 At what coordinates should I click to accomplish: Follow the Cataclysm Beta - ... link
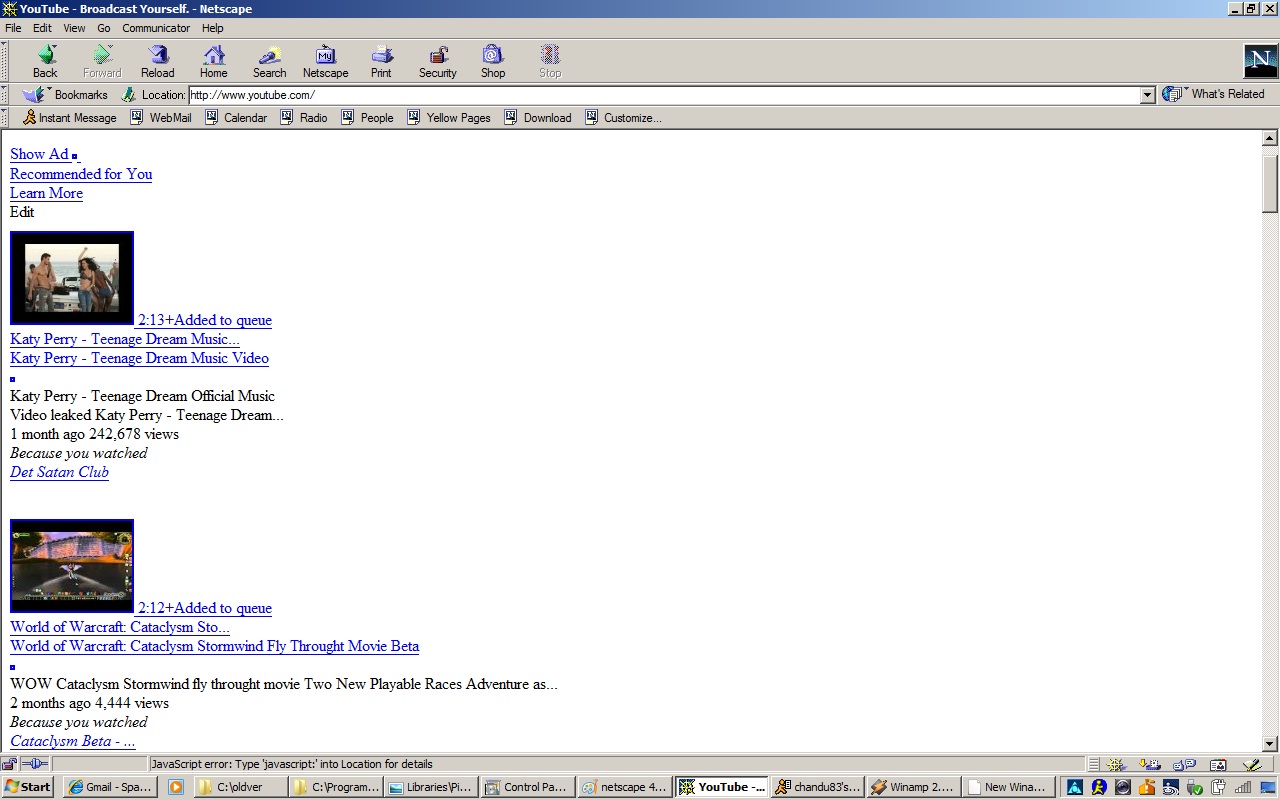[x=72, y=741]
